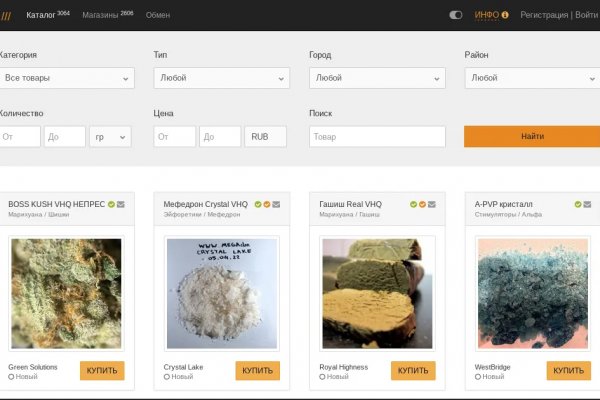Open the гр unit dropdown

coord(110,136)
